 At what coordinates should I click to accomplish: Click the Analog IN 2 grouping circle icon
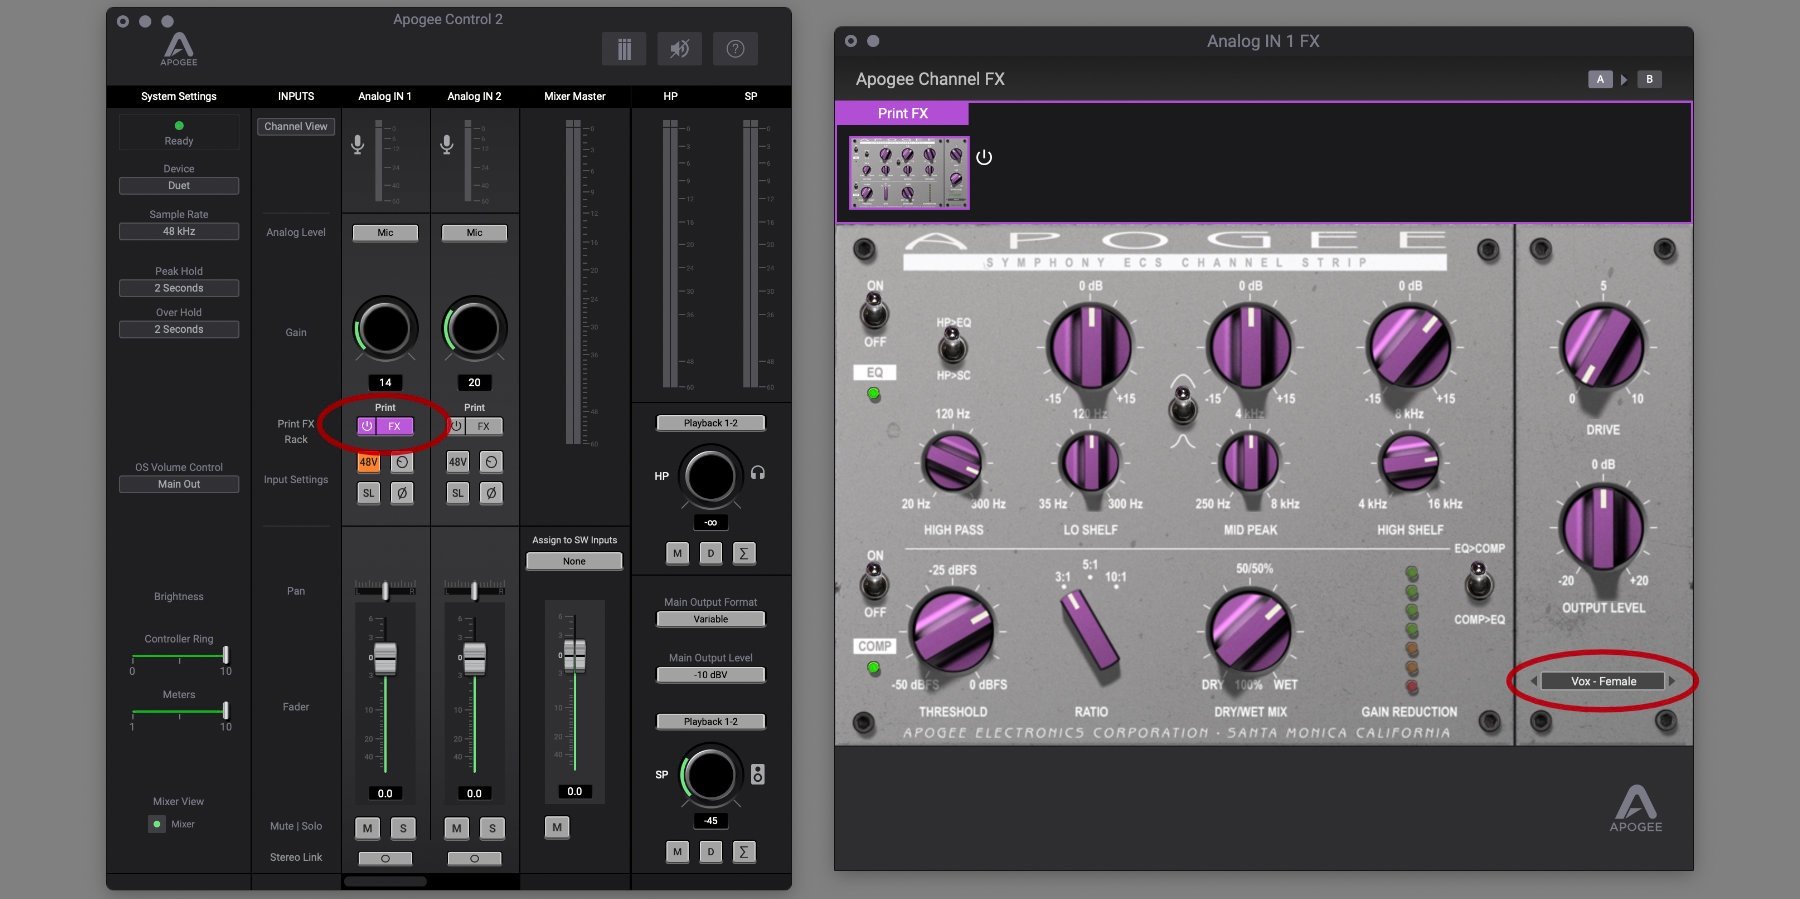[x=491, y=462]
